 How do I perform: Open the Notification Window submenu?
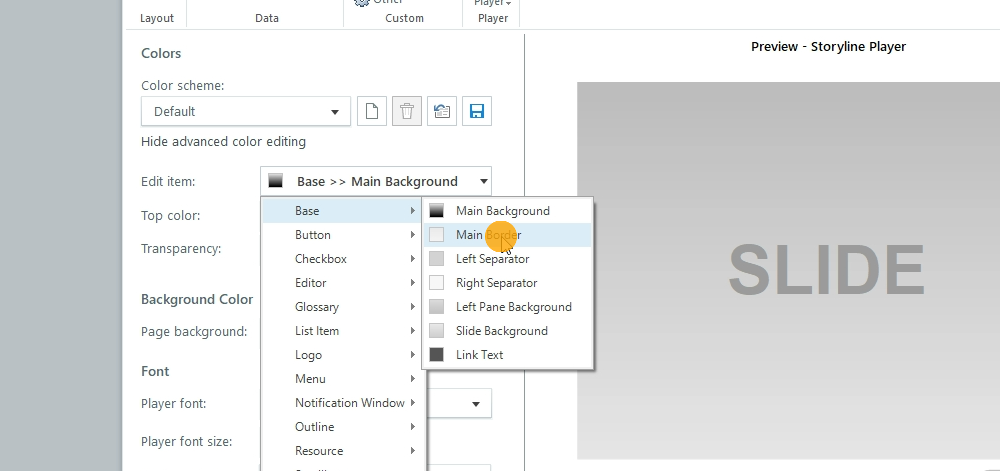349,403
